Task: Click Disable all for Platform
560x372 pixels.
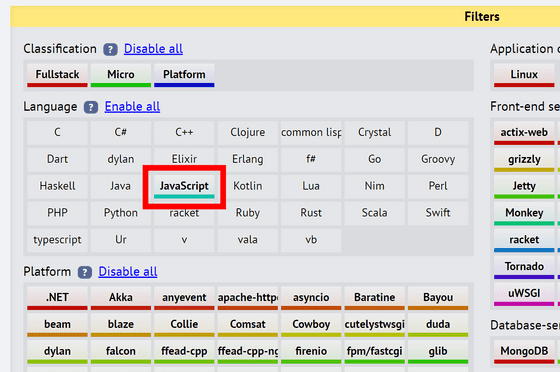Action: 128,272
